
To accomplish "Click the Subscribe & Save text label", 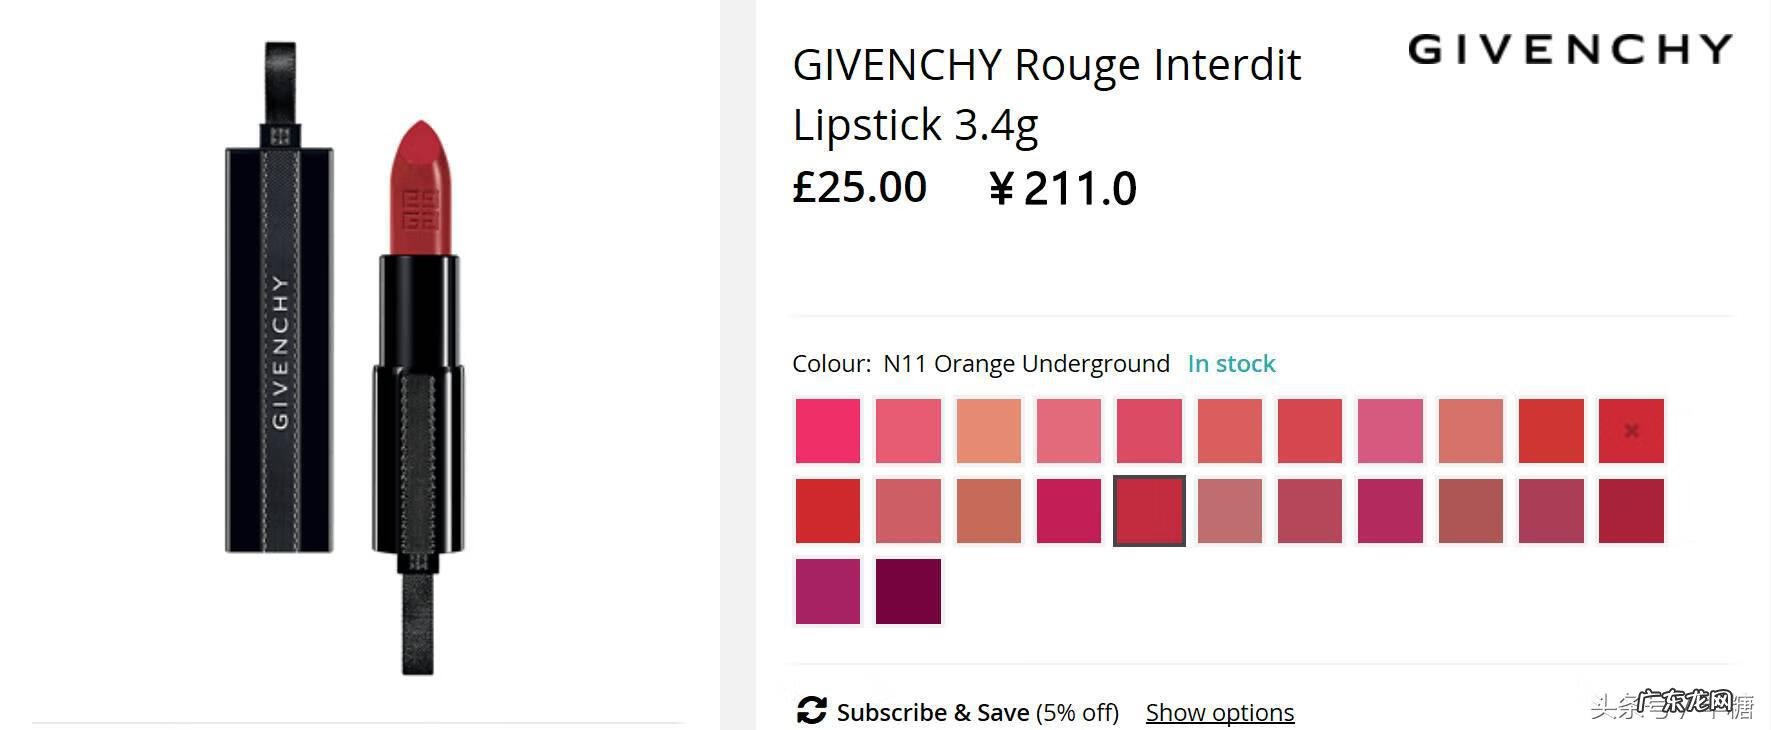I will point(932,712).
